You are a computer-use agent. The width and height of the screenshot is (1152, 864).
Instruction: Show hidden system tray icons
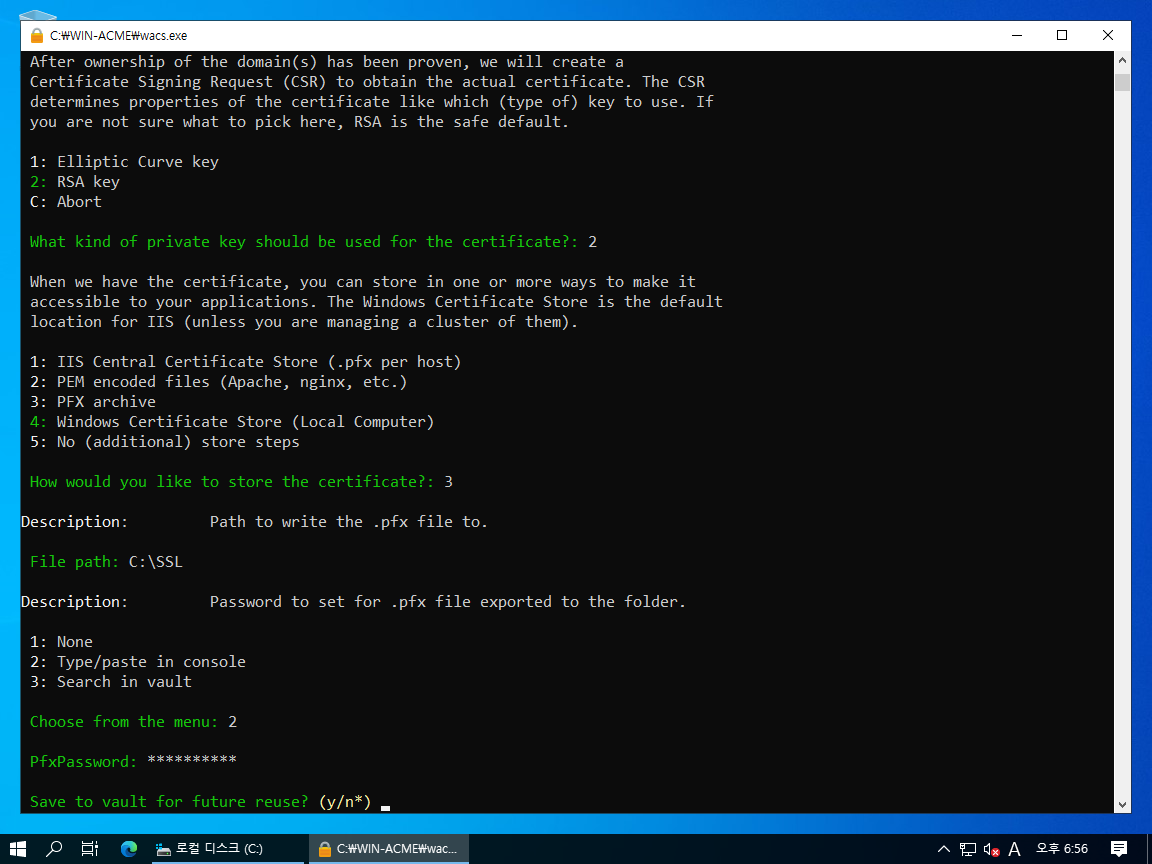944,849
